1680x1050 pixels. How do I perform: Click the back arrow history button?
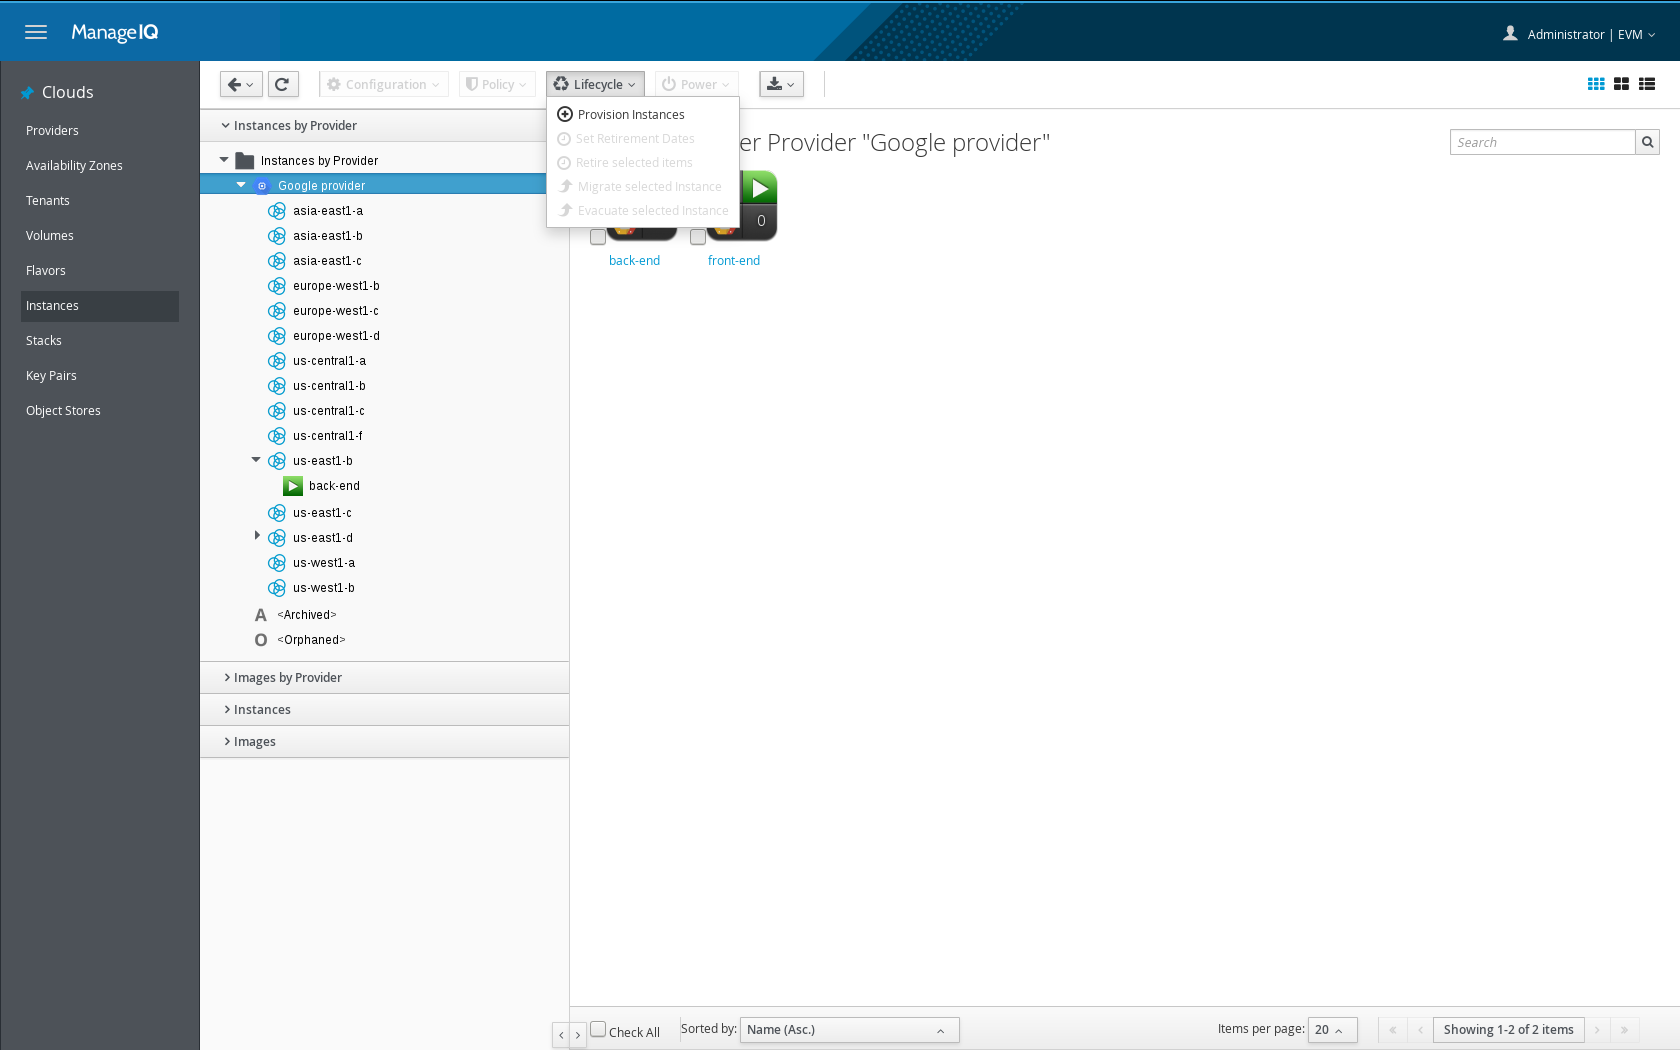pos(241,84)
